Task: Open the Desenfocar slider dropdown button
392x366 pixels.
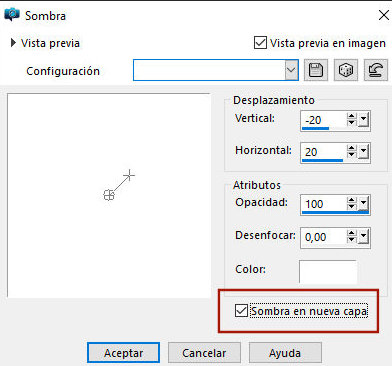Action: (x=363, y=236)
